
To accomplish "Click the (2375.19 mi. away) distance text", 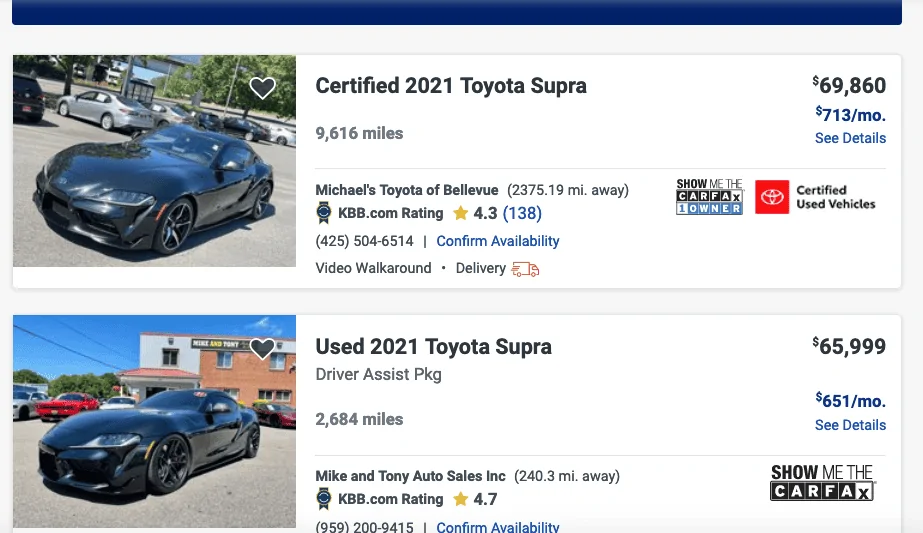I will pos(568,190).
